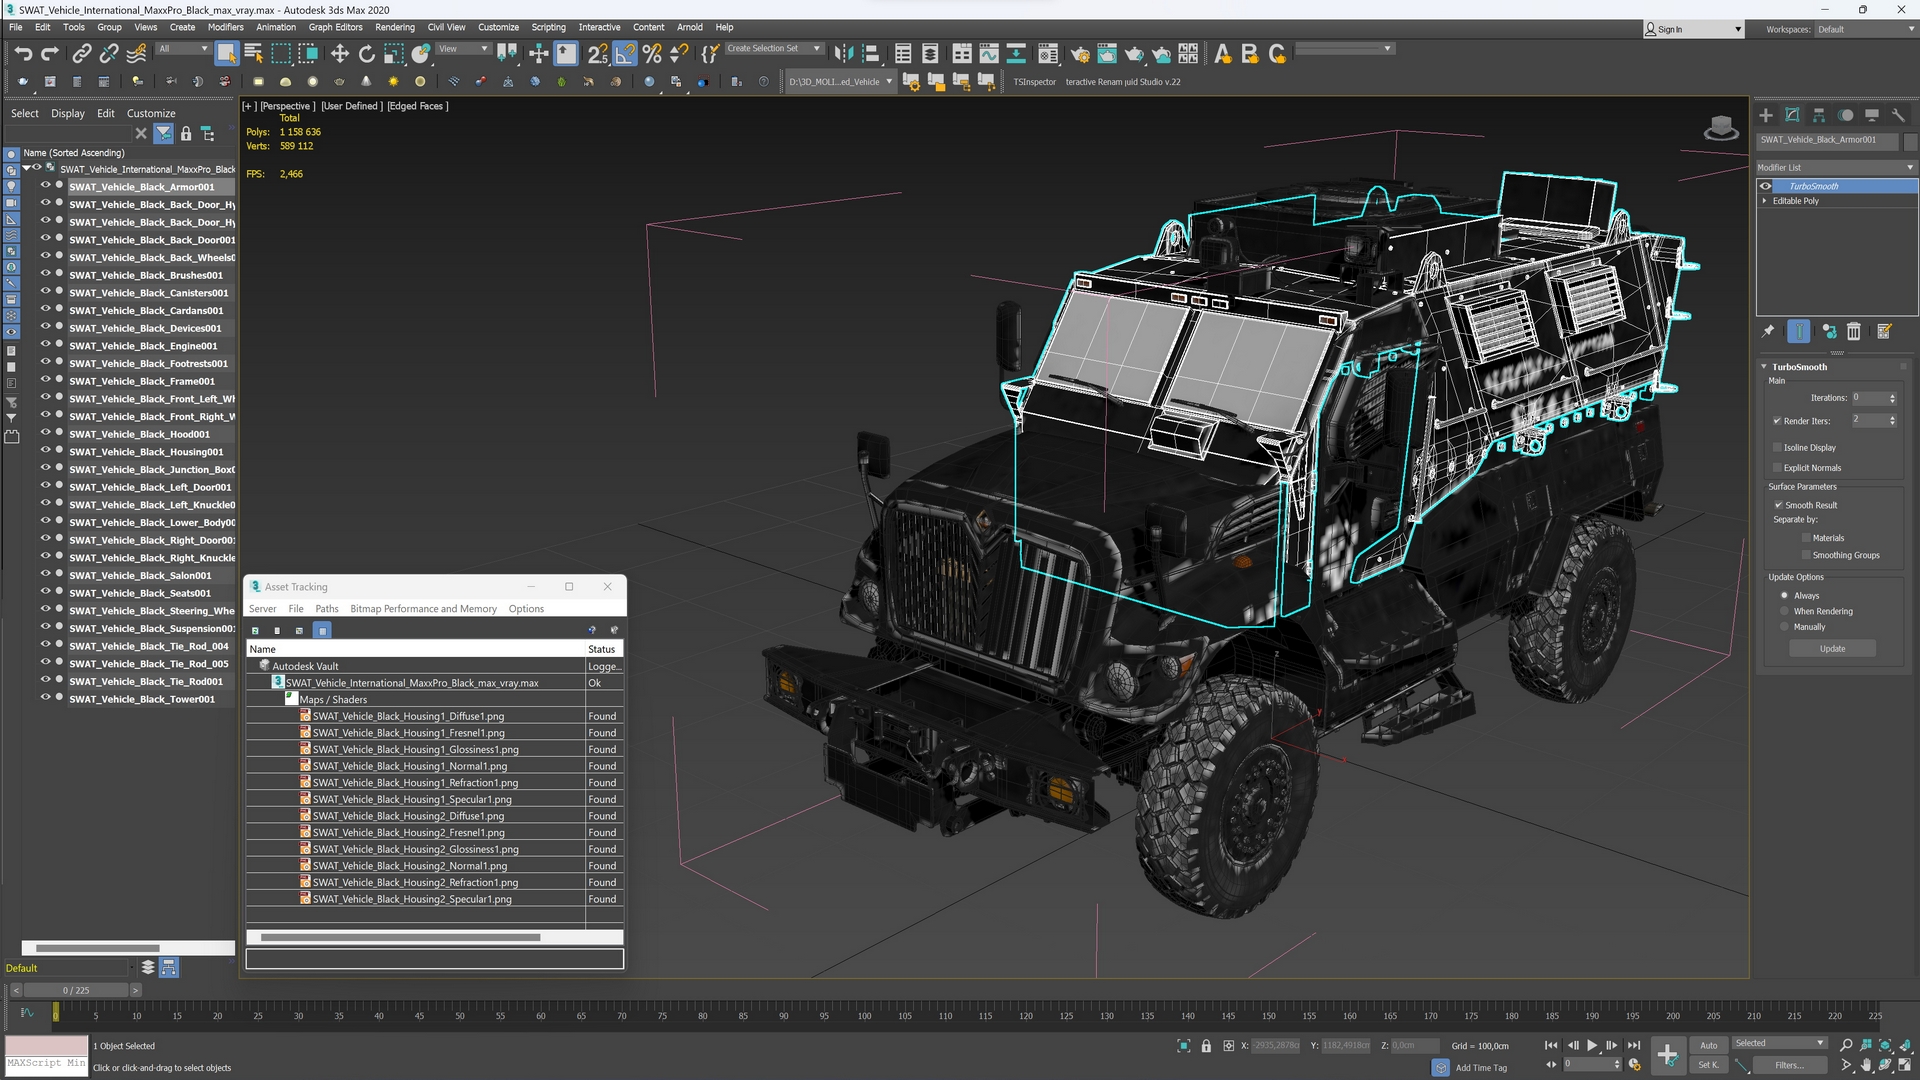Activate the Select and Link tool
The image size is (1920, 1080).
[82, 54]
